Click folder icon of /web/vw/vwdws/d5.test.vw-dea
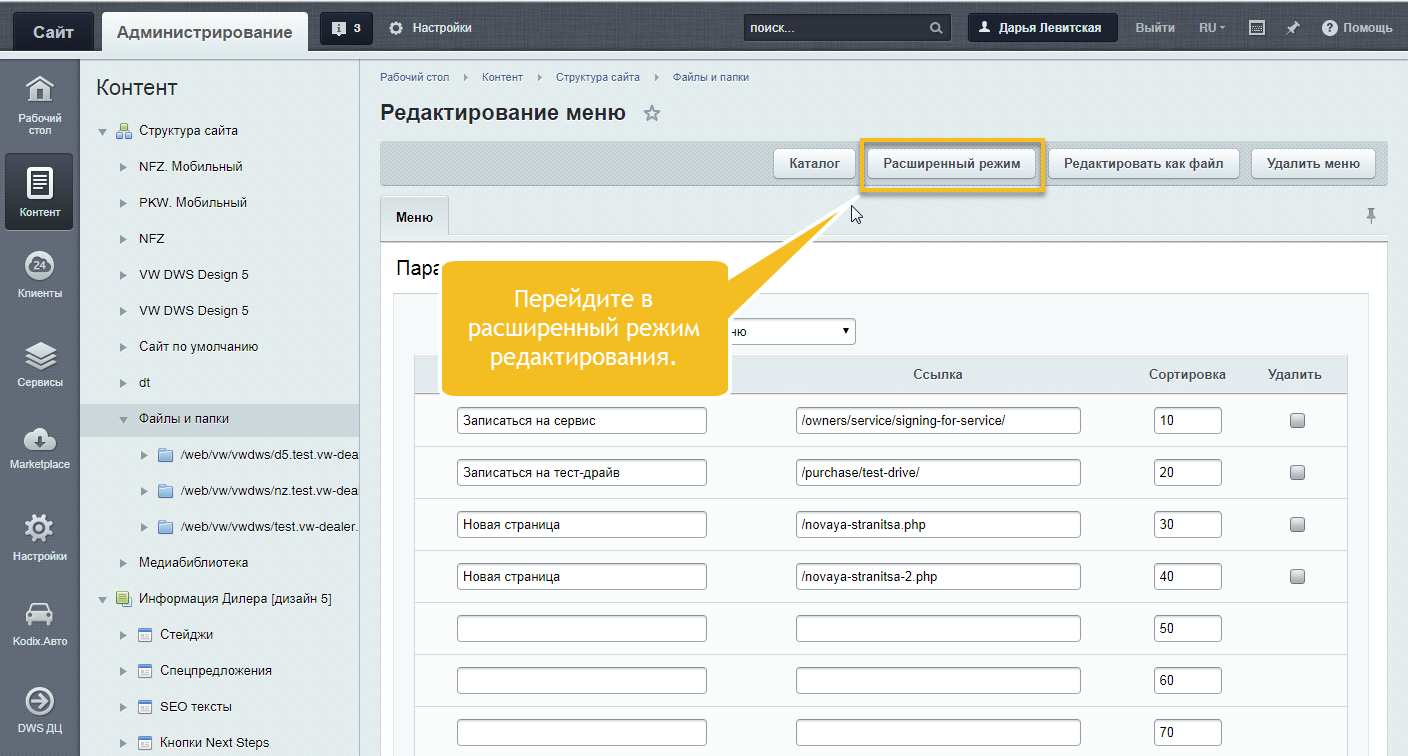Viewport: 1408px width, 756px height. [166, 455]
